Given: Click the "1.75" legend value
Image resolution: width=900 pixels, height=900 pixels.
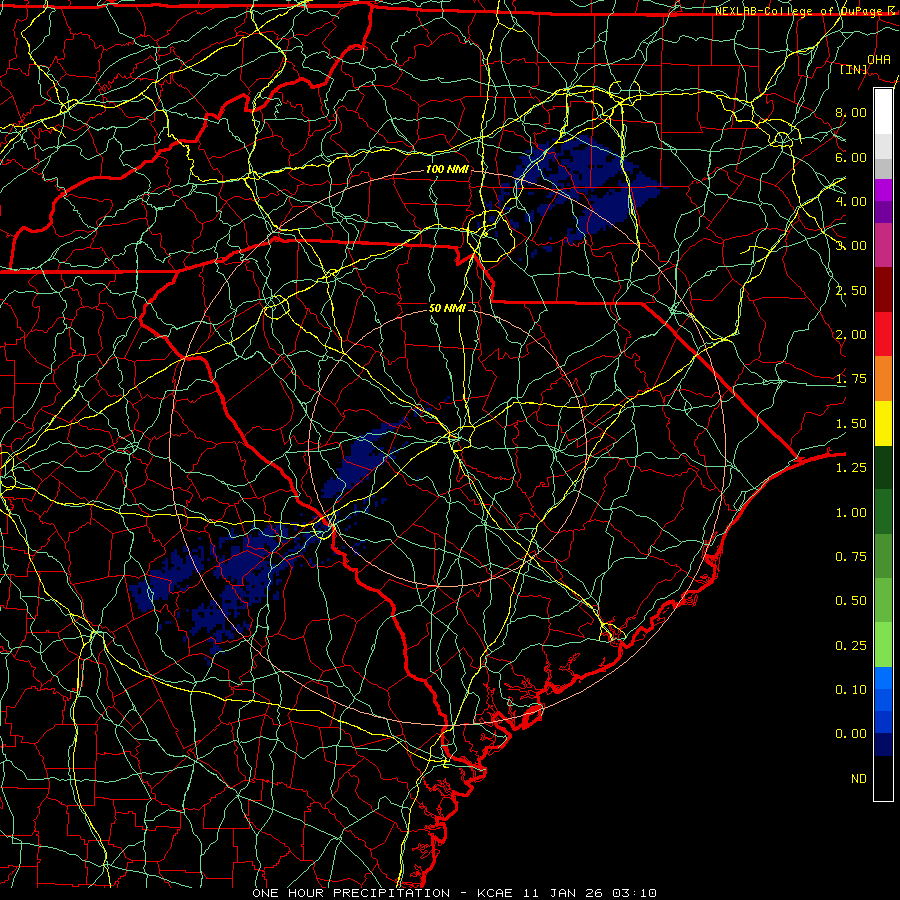Looking at the screenshot, I should [851, 379].
